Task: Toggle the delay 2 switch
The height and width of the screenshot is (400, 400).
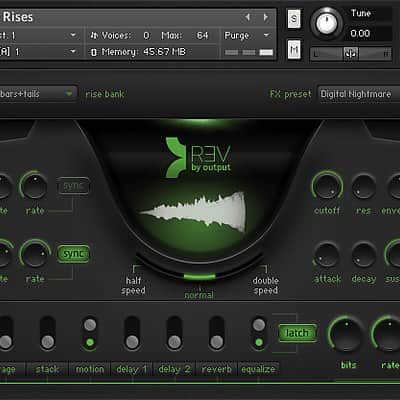Action: click(174, 333)
